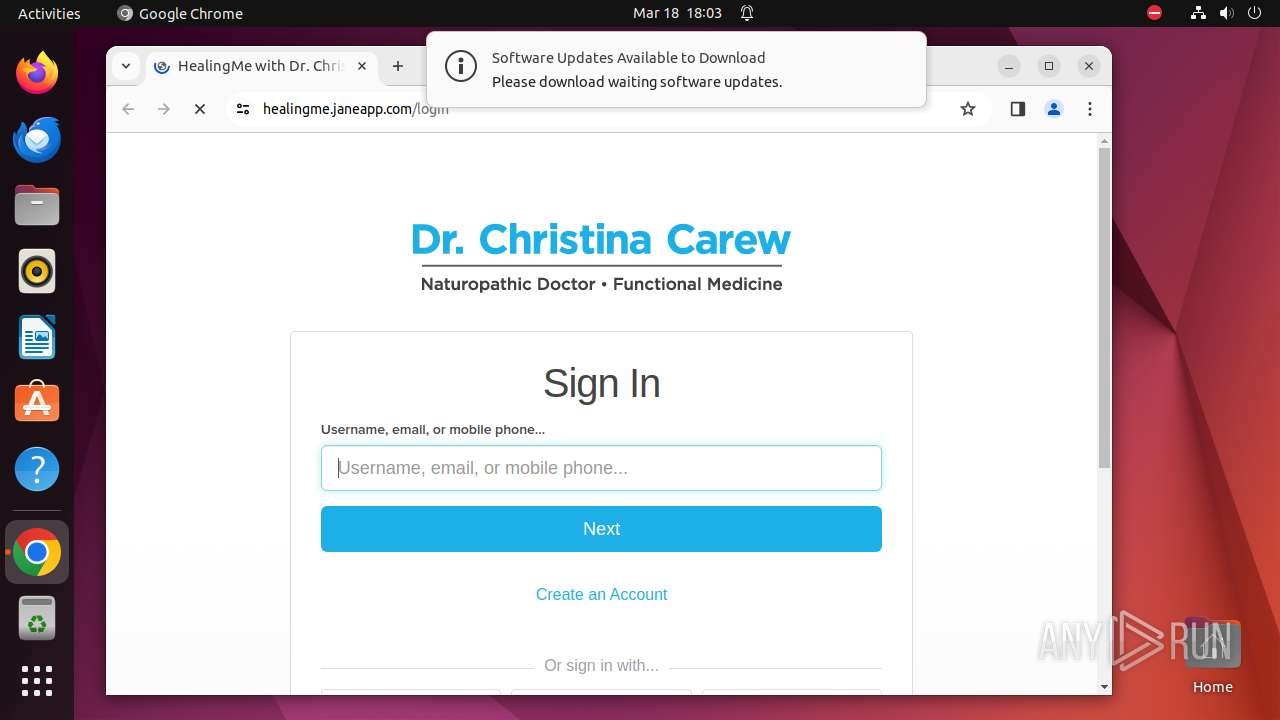View site information icon in address bar
This screenshot has width=1280, height=720.
(243, 109)
